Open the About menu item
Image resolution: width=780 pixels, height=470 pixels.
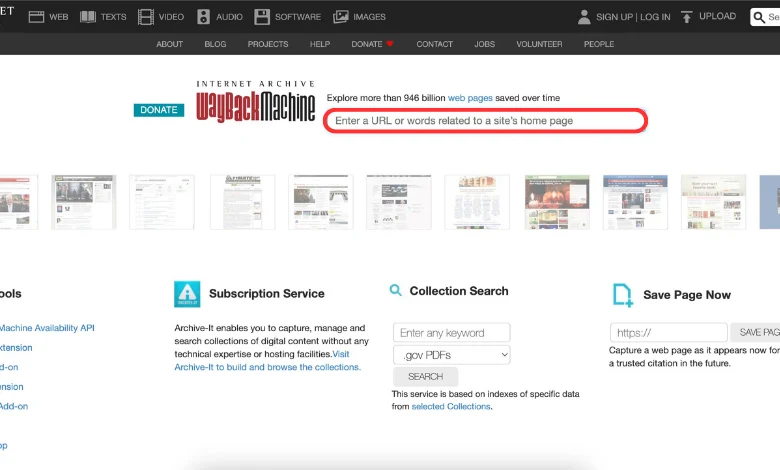point(170,44)
